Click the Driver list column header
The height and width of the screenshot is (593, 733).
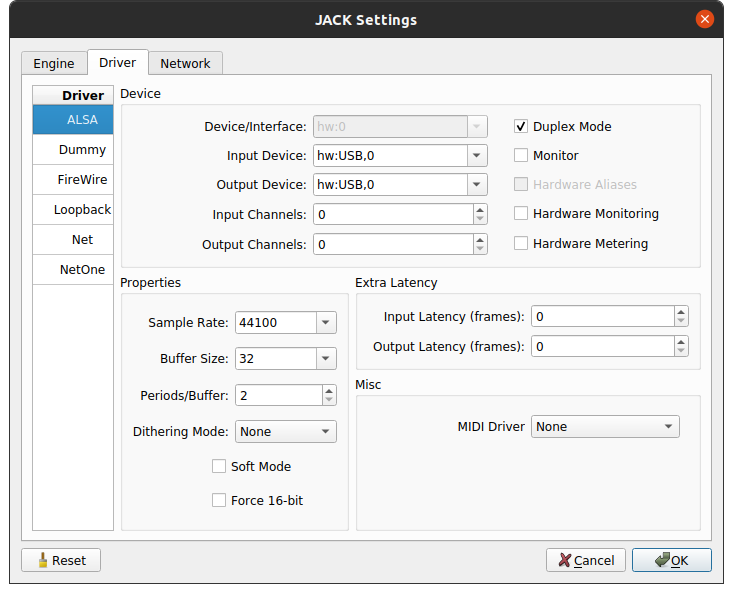(73, 95)
